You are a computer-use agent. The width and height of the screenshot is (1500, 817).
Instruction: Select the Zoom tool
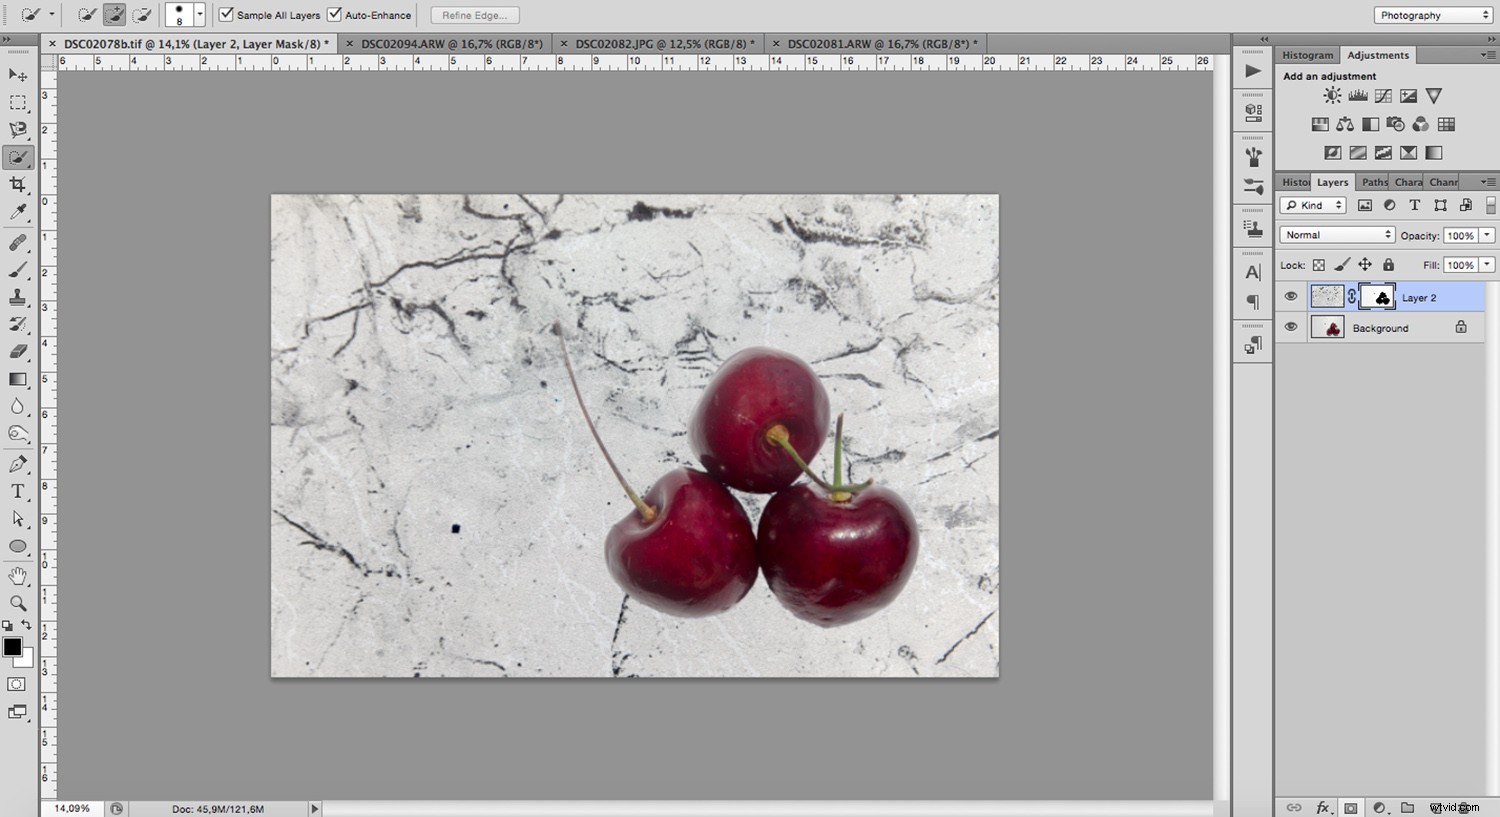point(18,603)
